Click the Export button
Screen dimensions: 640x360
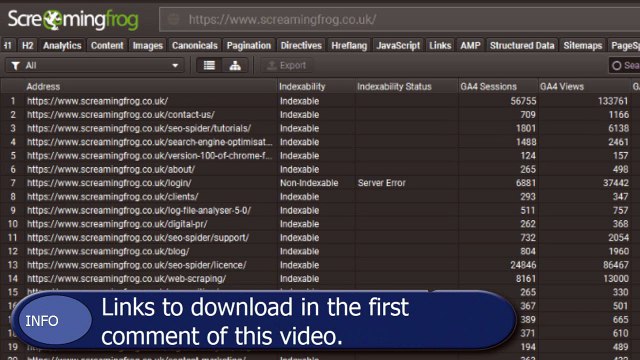coord(286,65)
